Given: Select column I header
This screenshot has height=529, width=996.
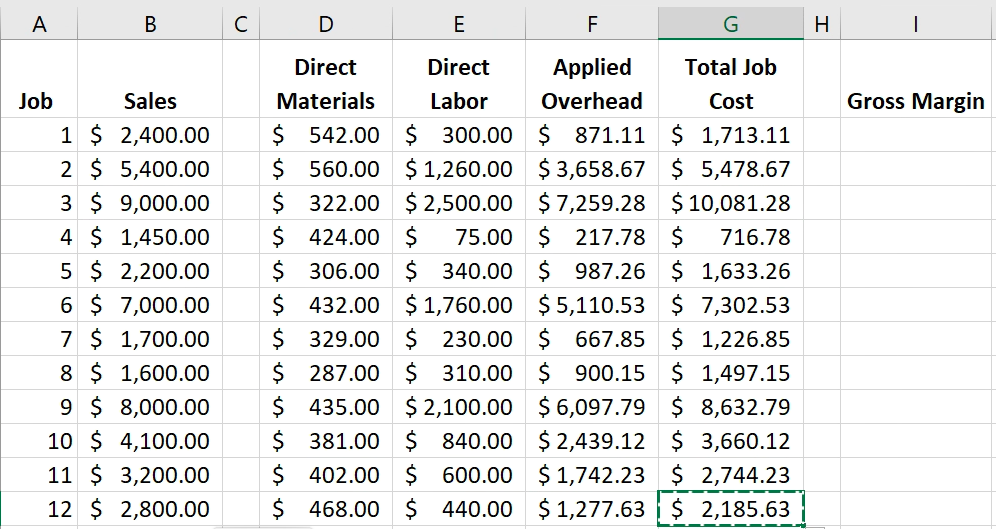Looking at the screenshot, I should pos(917,24).
